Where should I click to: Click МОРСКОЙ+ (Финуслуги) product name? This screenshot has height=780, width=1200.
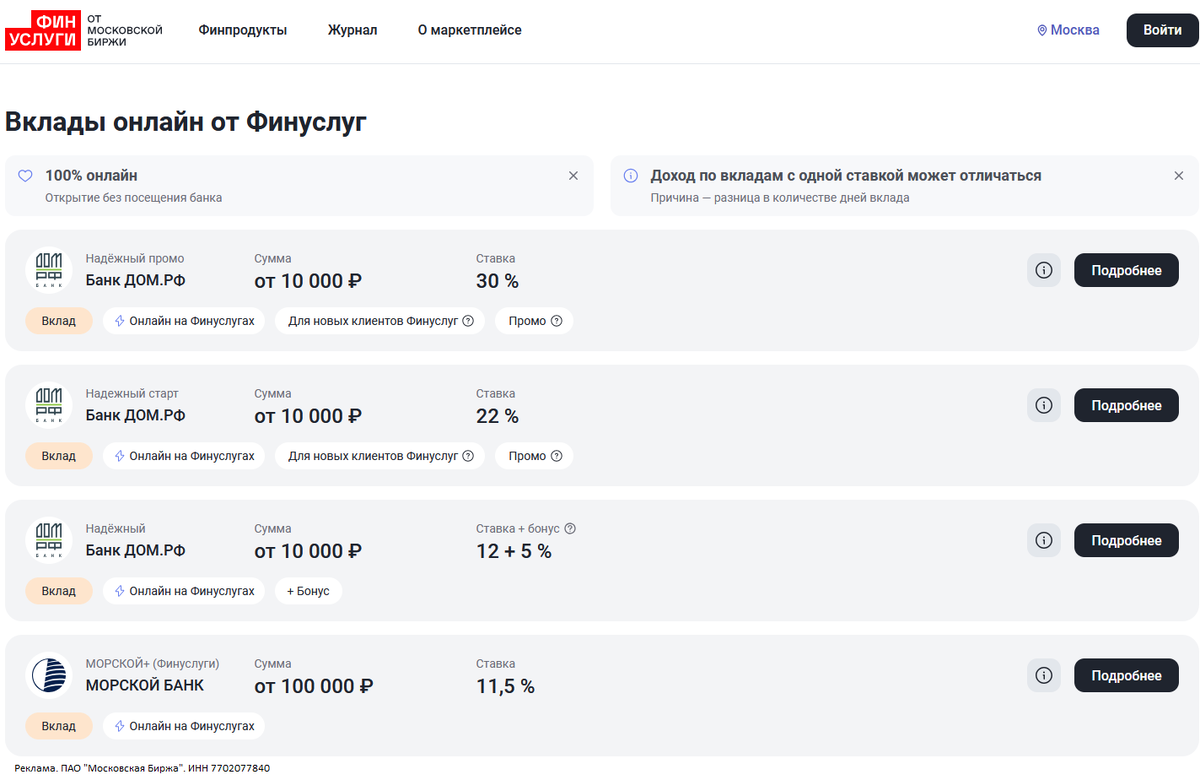(152, 664)
